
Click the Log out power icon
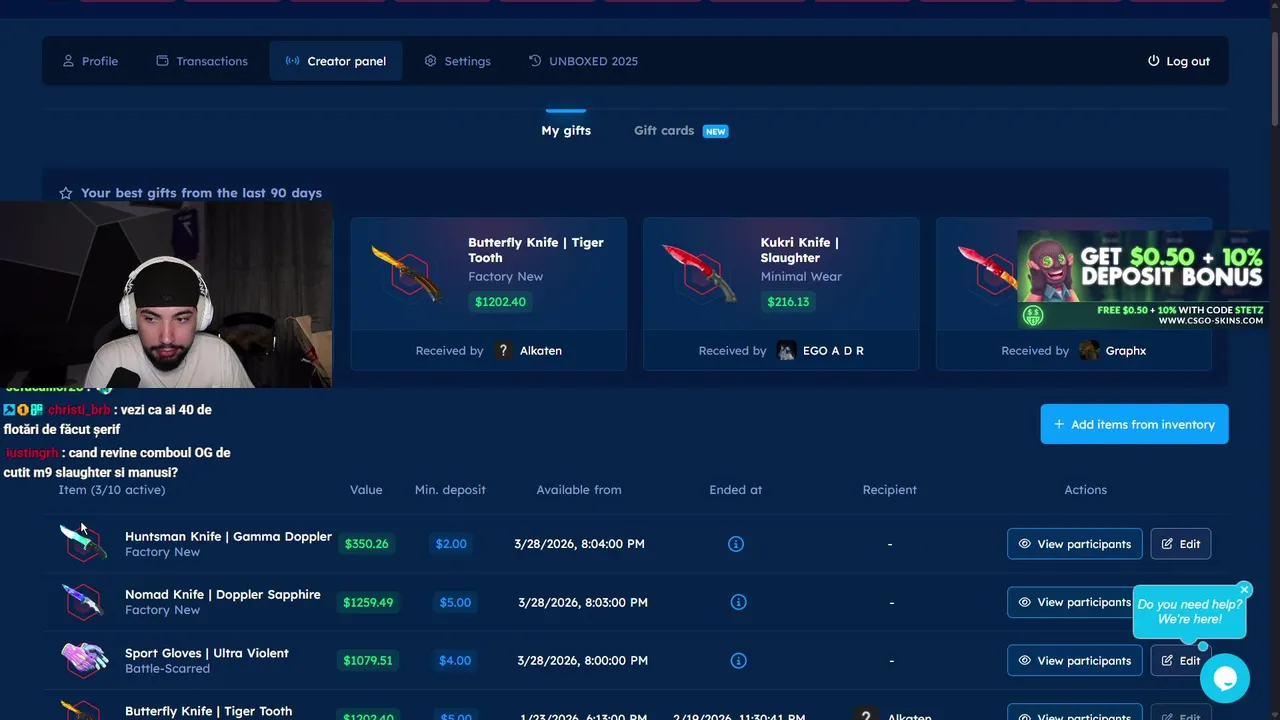coord(1153,61)
